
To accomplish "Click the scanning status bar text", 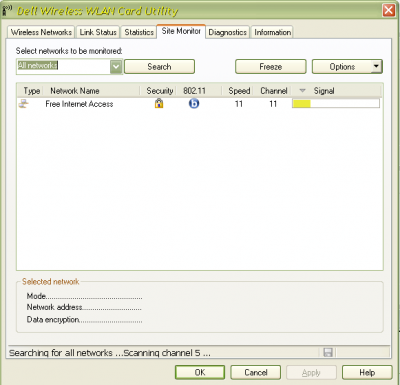I will [110, 353].
